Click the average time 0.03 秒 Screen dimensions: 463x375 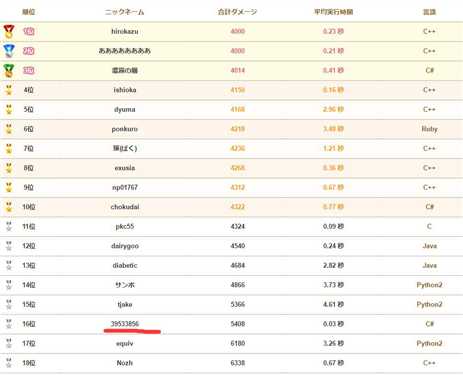333,324
